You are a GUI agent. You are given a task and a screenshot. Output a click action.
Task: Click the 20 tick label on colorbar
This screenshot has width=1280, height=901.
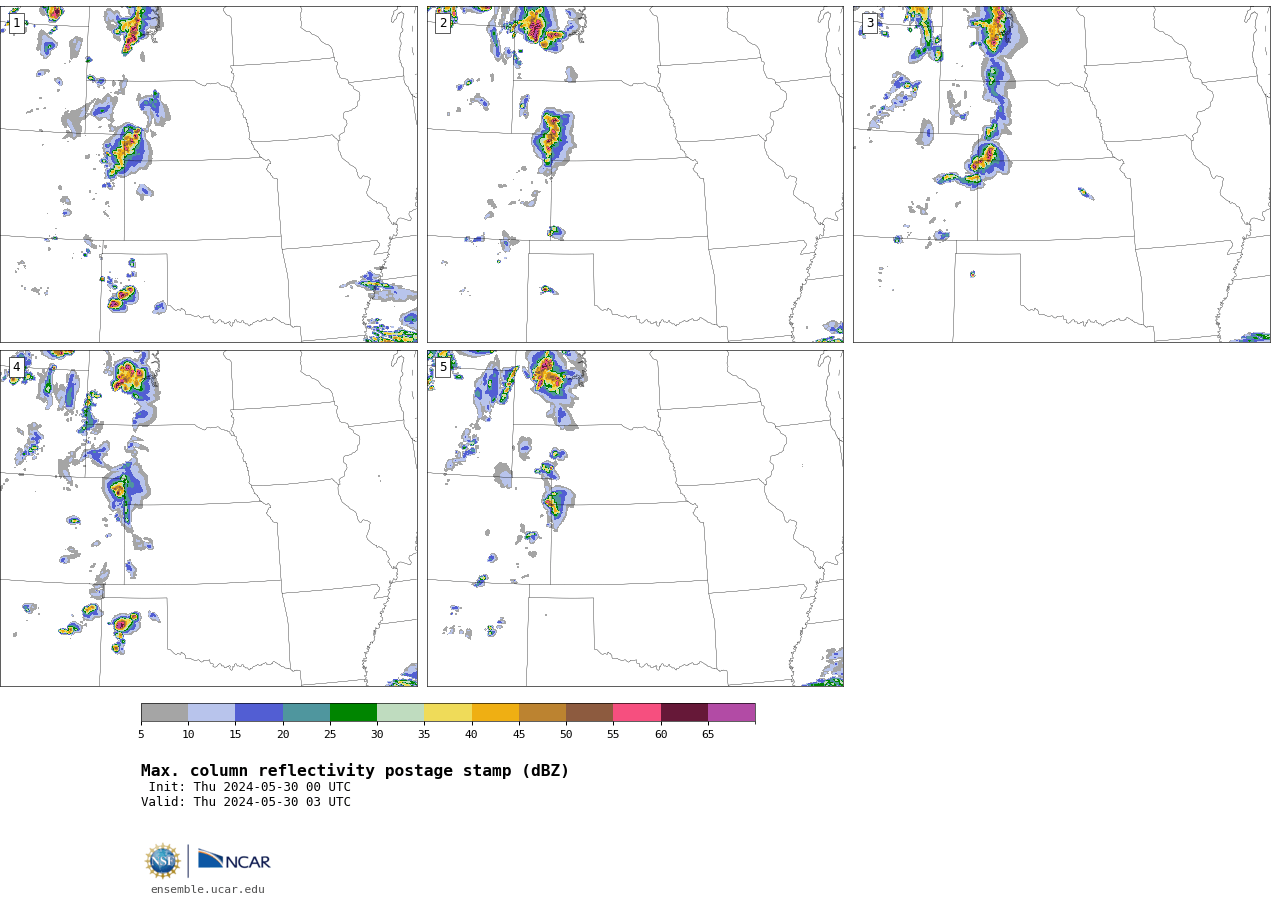coord(283,735)
